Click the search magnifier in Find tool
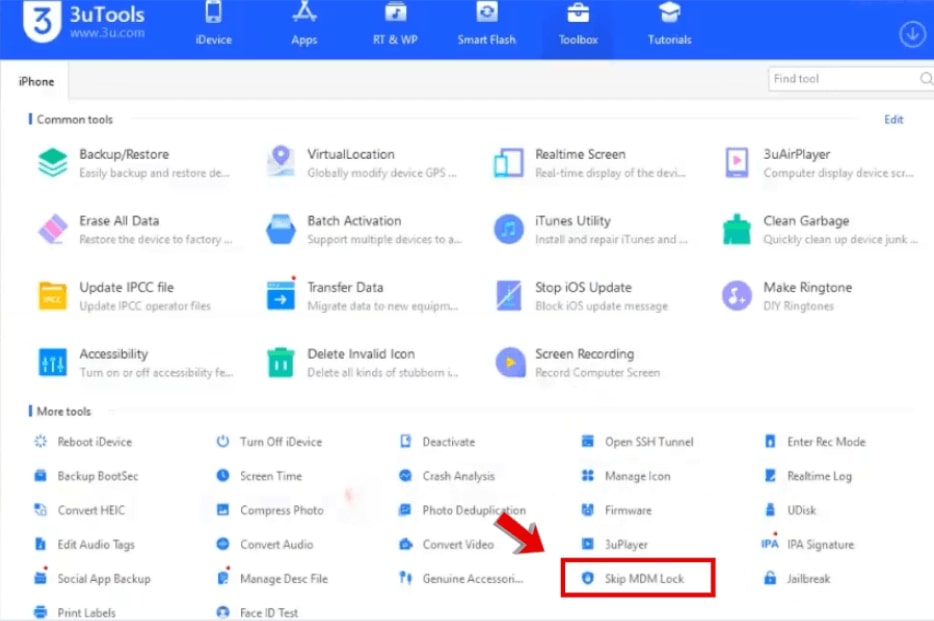 (x=926, y=79)
